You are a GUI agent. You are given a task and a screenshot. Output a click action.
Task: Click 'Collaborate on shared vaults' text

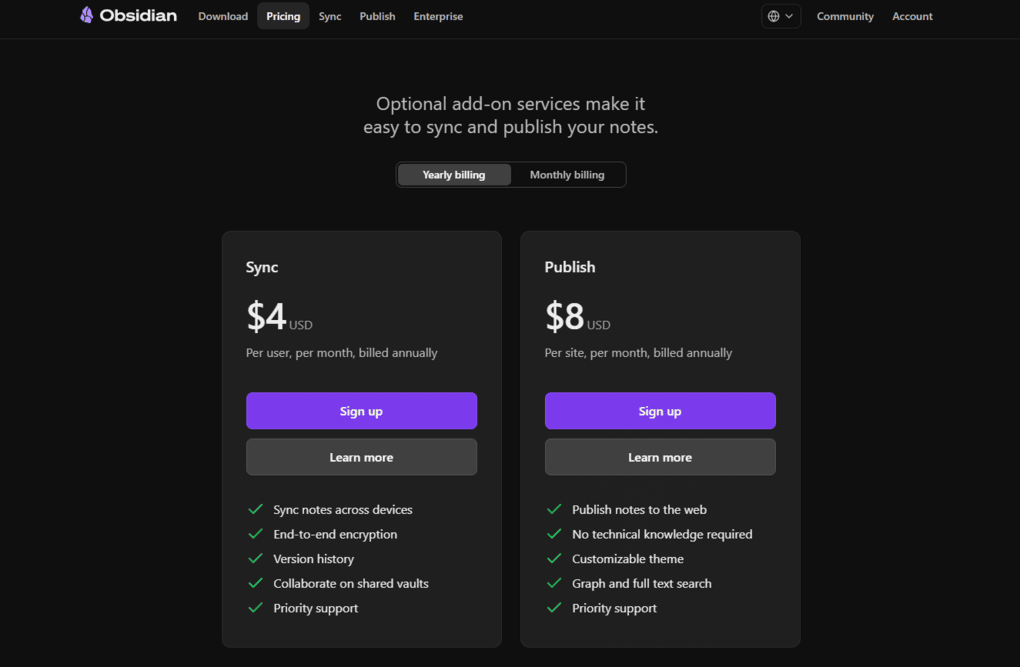[x=351, y=584]
